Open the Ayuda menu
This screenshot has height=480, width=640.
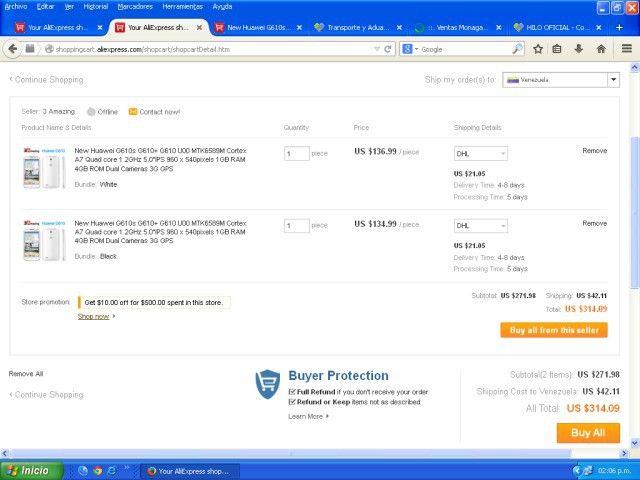222,7
